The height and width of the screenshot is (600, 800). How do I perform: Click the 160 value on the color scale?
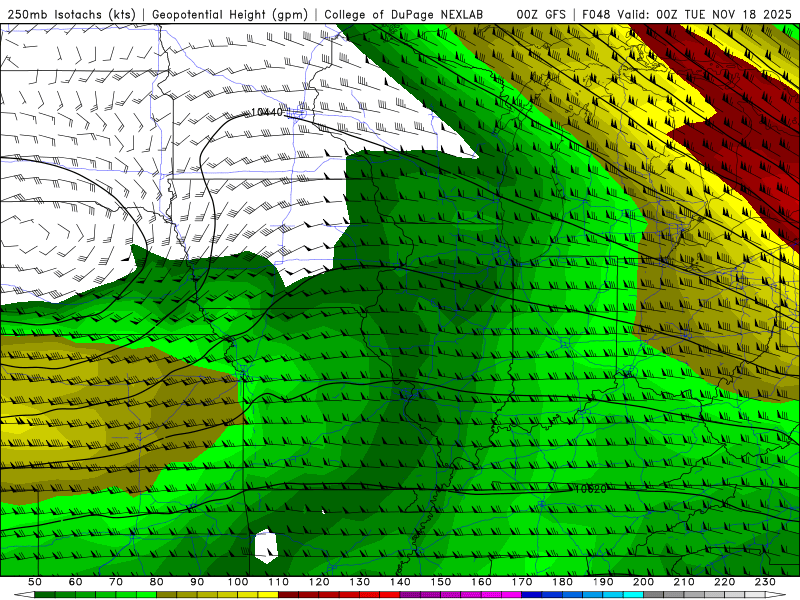481,582
